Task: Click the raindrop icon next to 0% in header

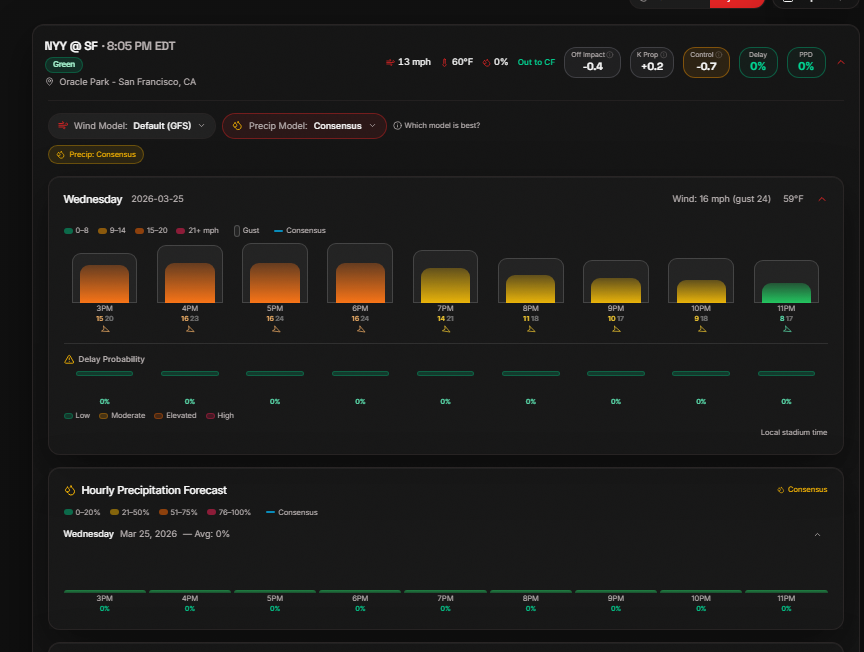Action: 486,62
